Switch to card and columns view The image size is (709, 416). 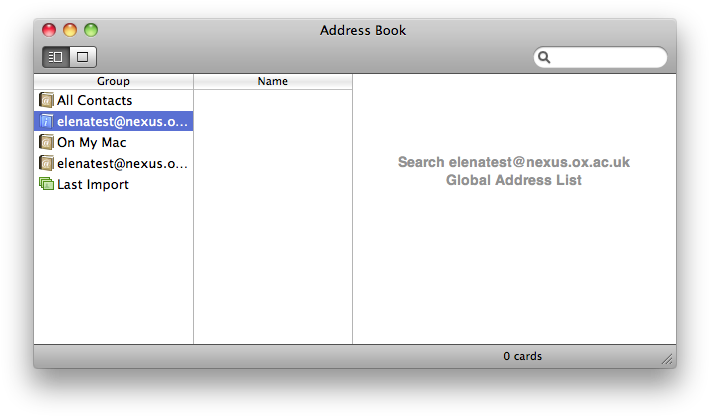[x=56, y=57]
